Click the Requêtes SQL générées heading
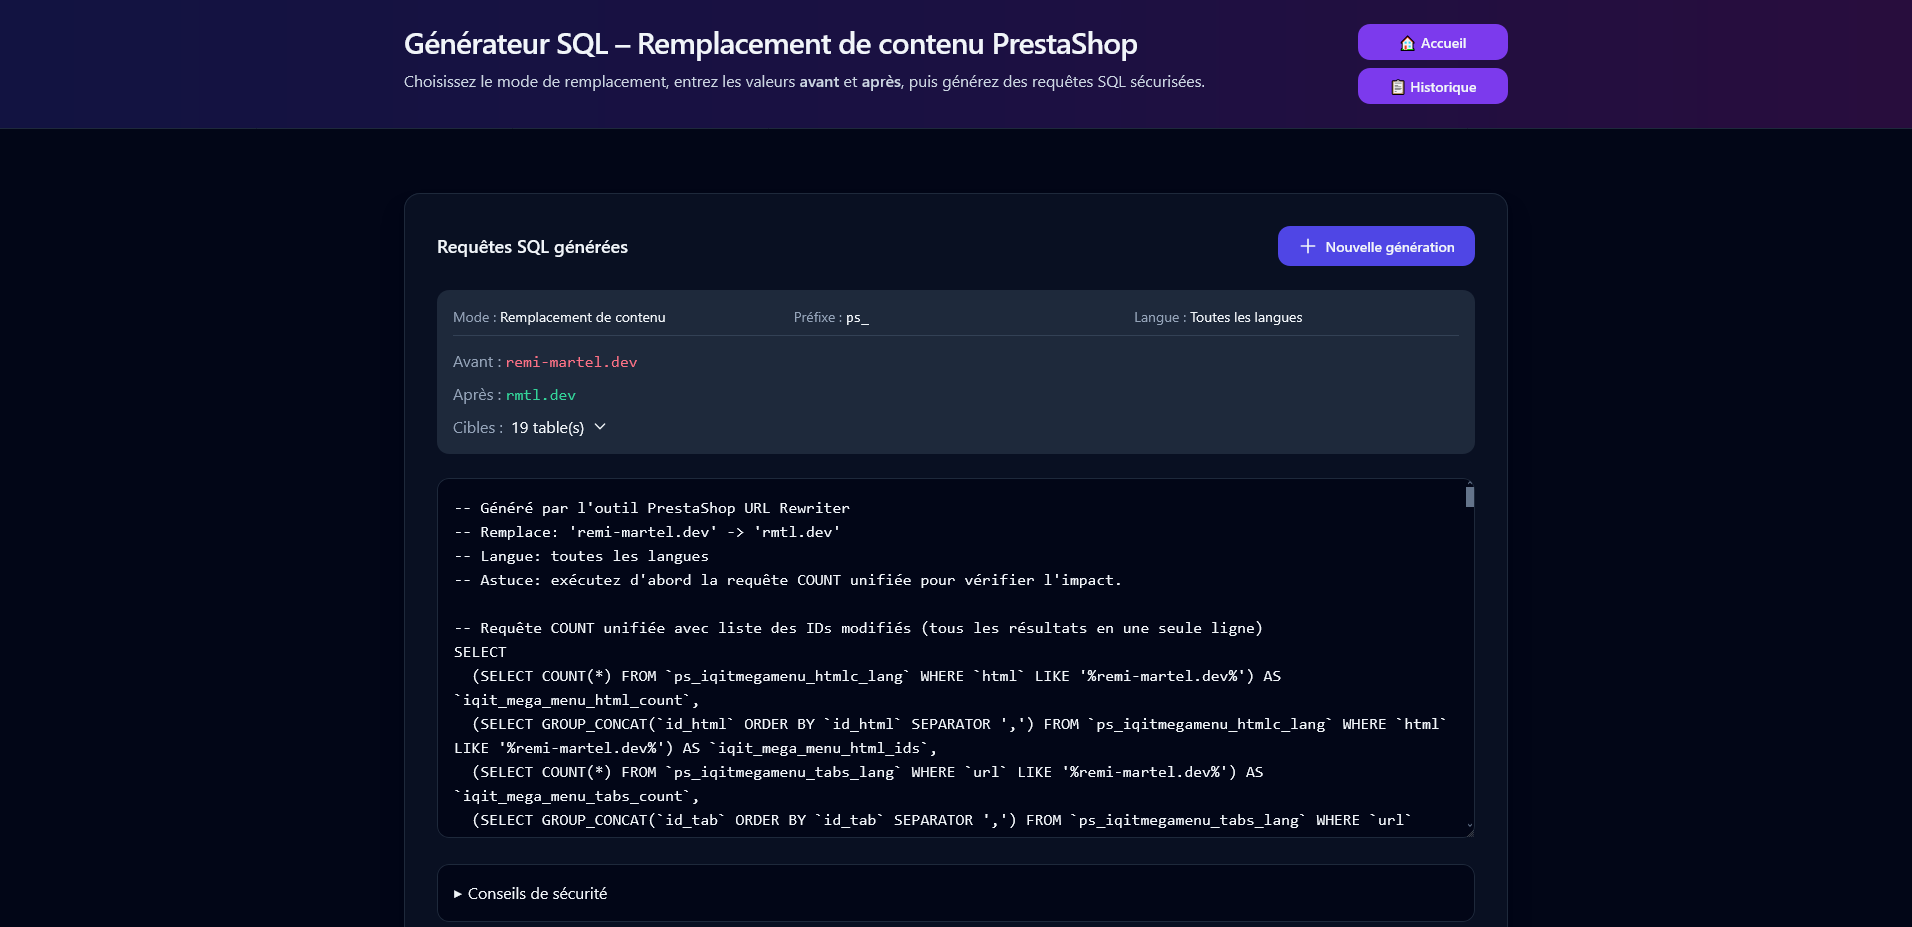Viewport: 1912px width, 927px height. click(x=531, y=247)
